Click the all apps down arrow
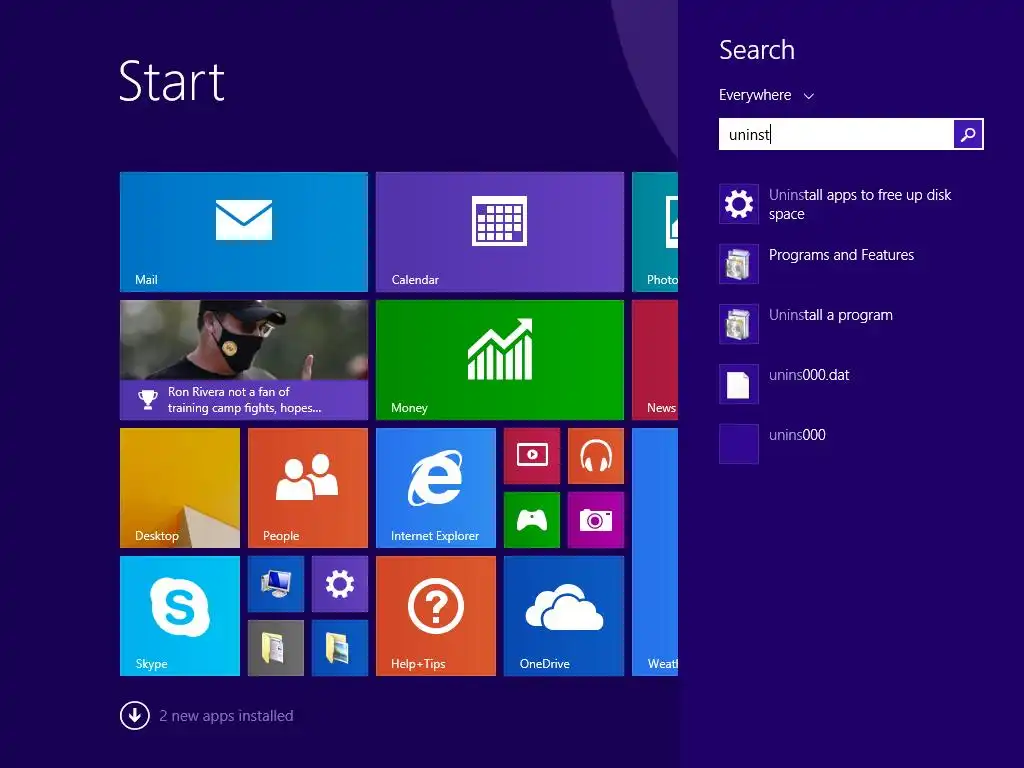This screenshot has height=768, width=1024. [x=135, y=715]
